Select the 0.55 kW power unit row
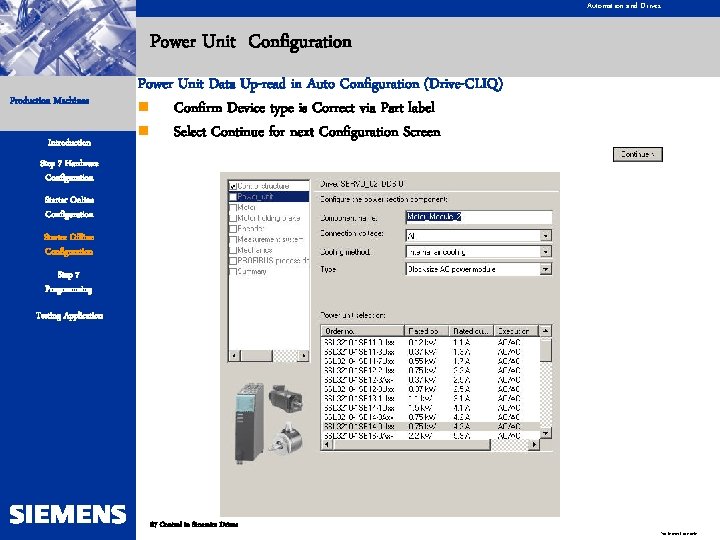 pos(430,361)
